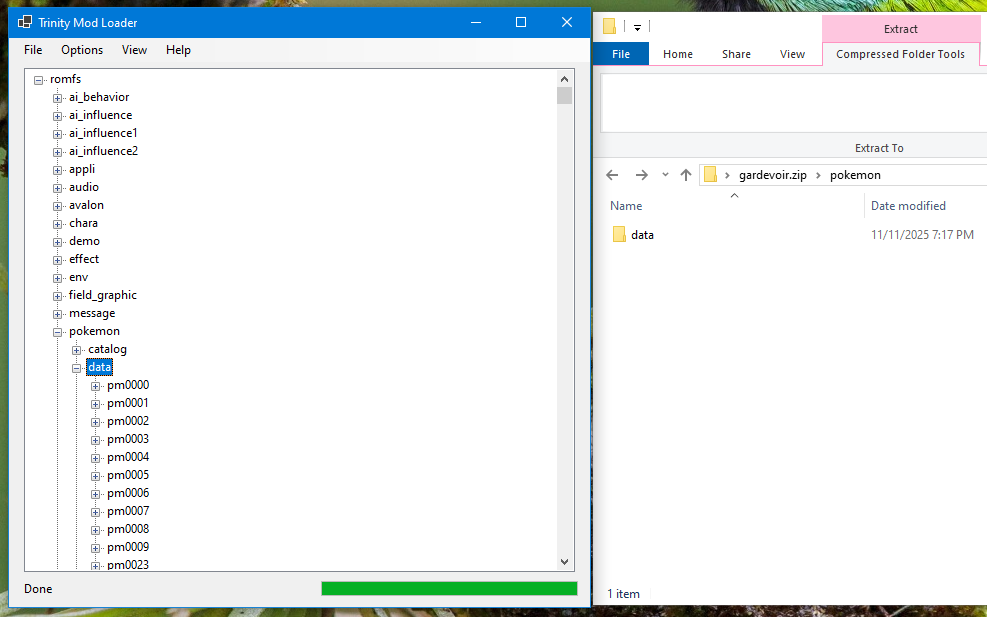This screenshot has width=987, height=617.
Task: Select the catalog tree item
Action: coord(107,349)
